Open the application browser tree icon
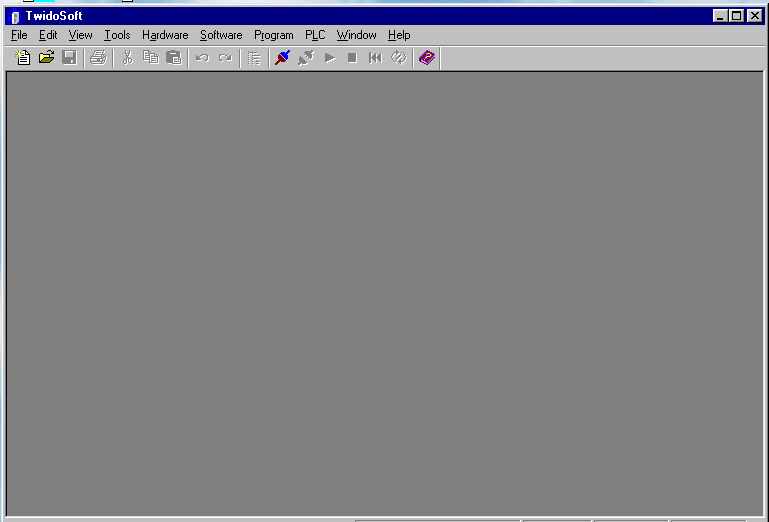The height and width of the screenshot is (522, 769). pos(254,58)
